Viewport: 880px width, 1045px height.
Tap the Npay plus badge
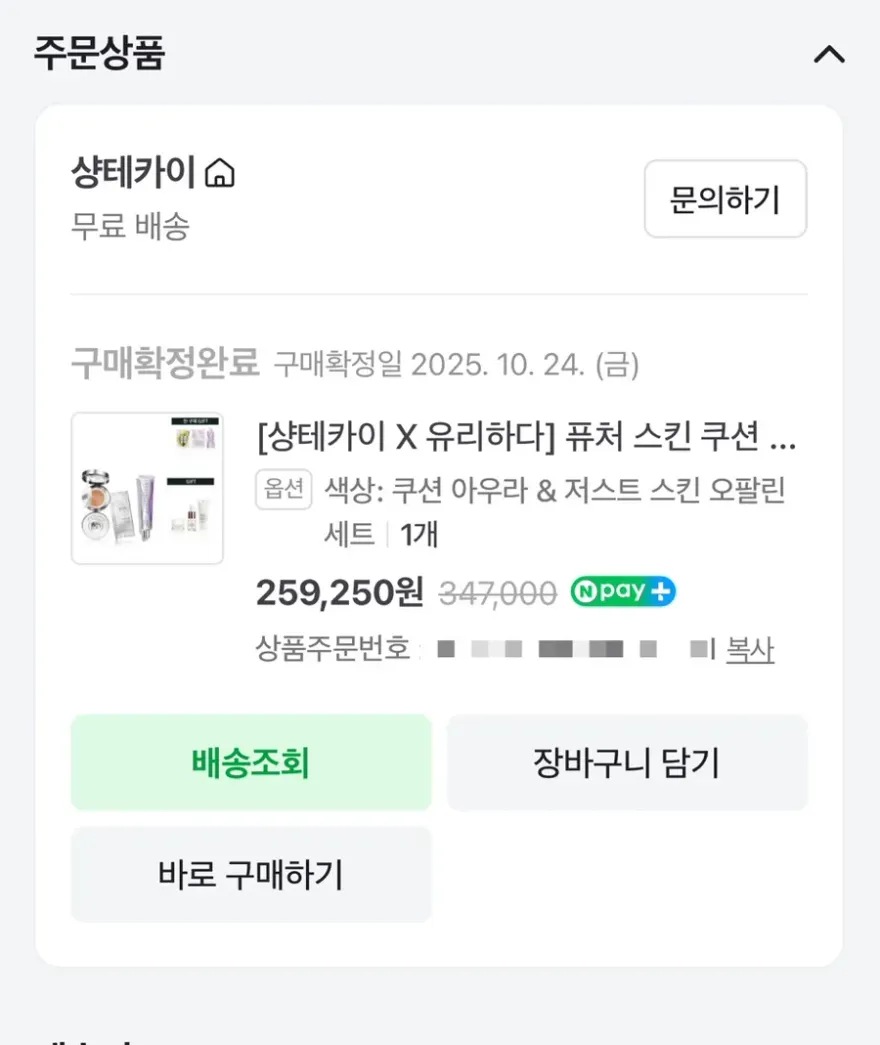(623, 591)
